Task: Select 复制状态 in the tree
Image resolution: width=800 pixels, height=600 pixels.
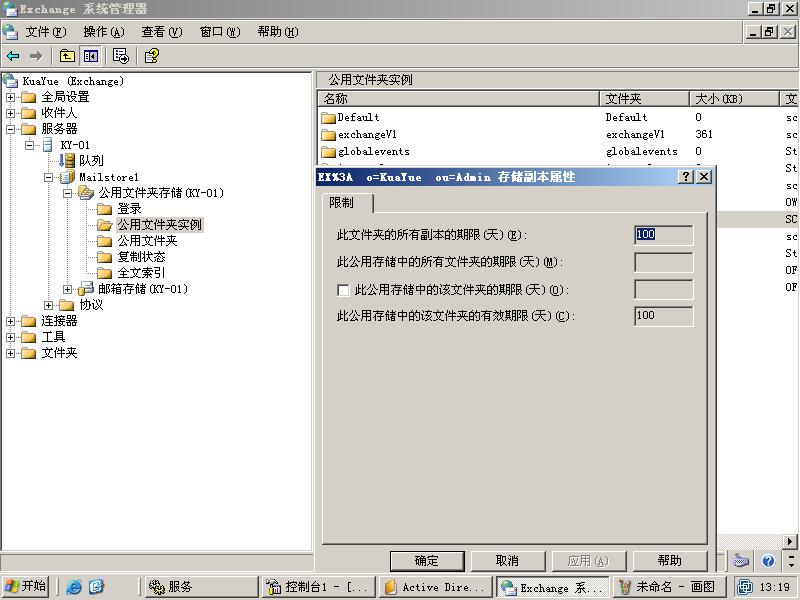Action: click(141, 257)
